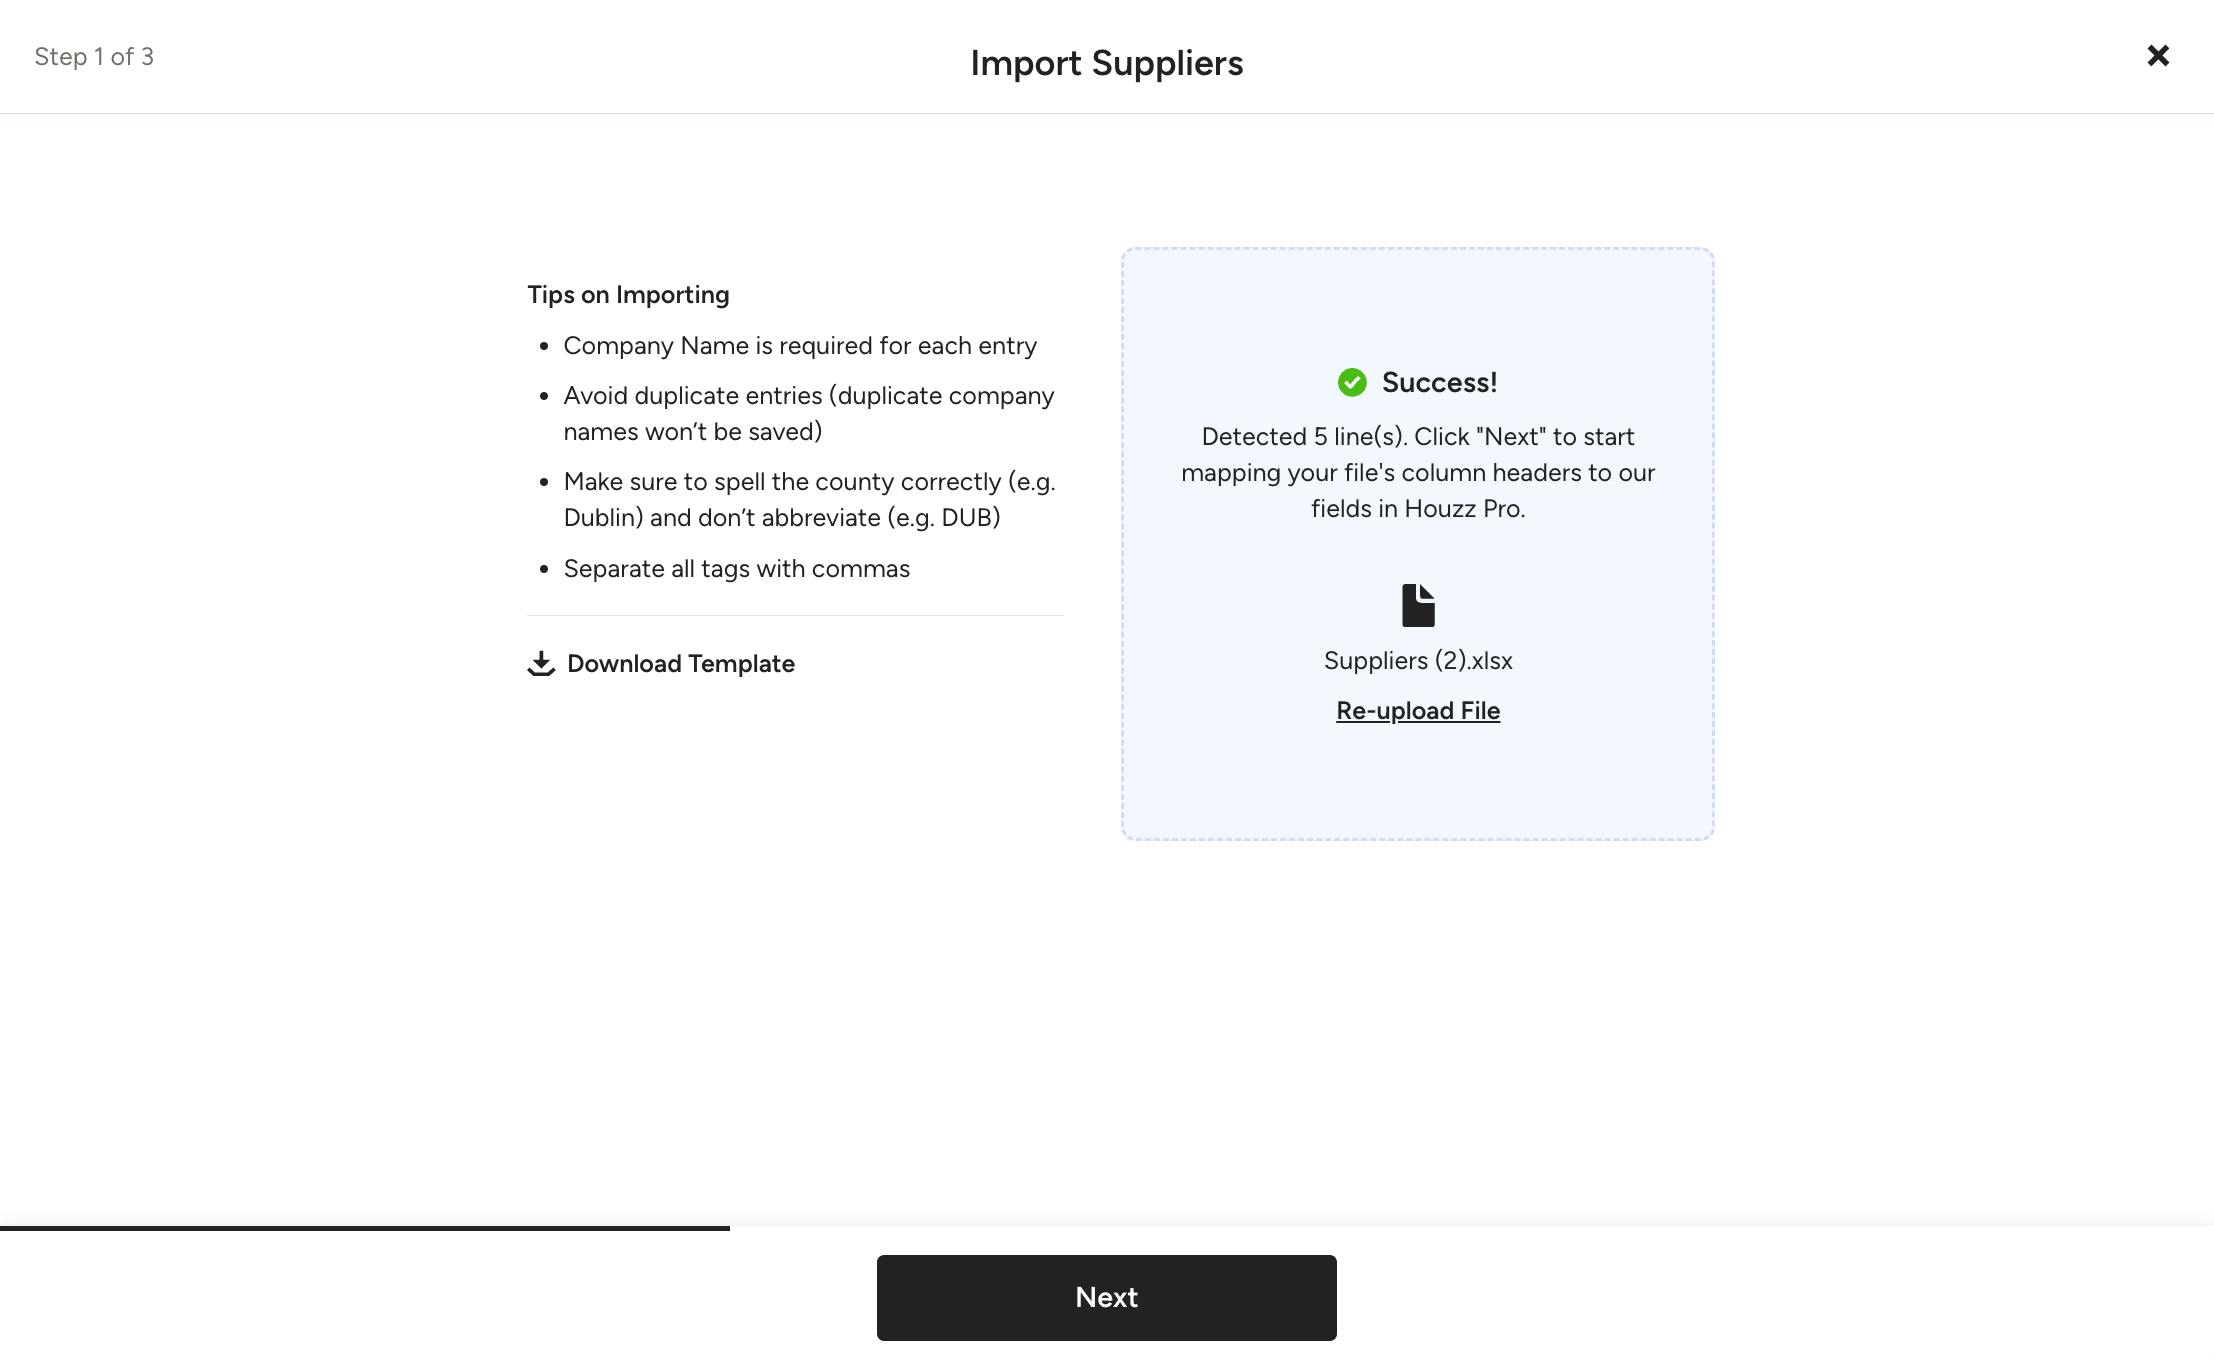The image size is (2214, 1358).
Task: Click the Next button
Action: coord(1106,1297)
